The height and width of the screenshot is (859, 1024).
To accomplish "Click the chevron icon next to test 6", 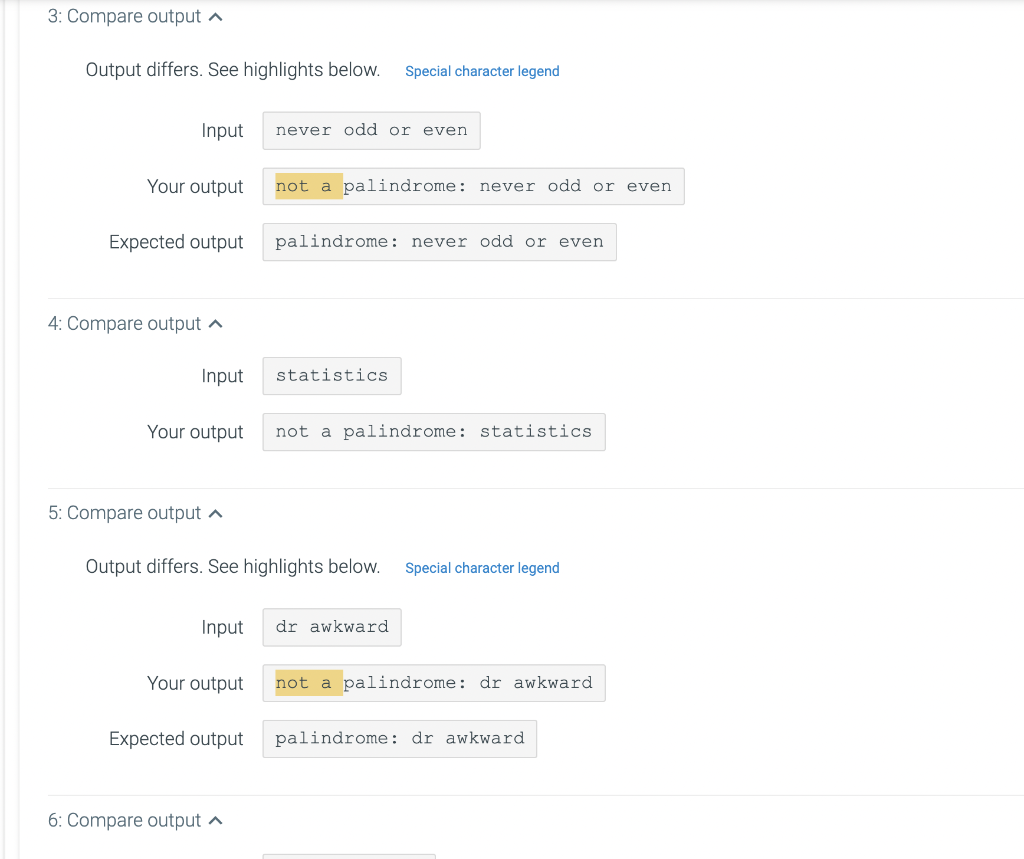I will coord(215,819).
